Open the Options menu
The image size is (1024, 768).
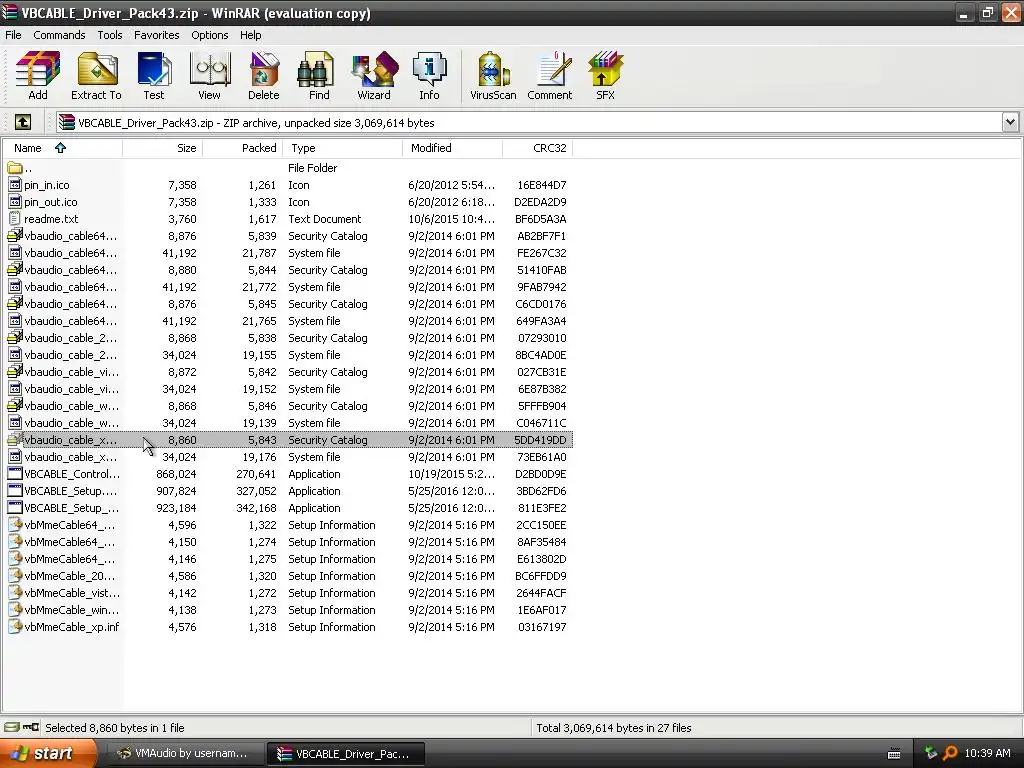tap(210, 35)
